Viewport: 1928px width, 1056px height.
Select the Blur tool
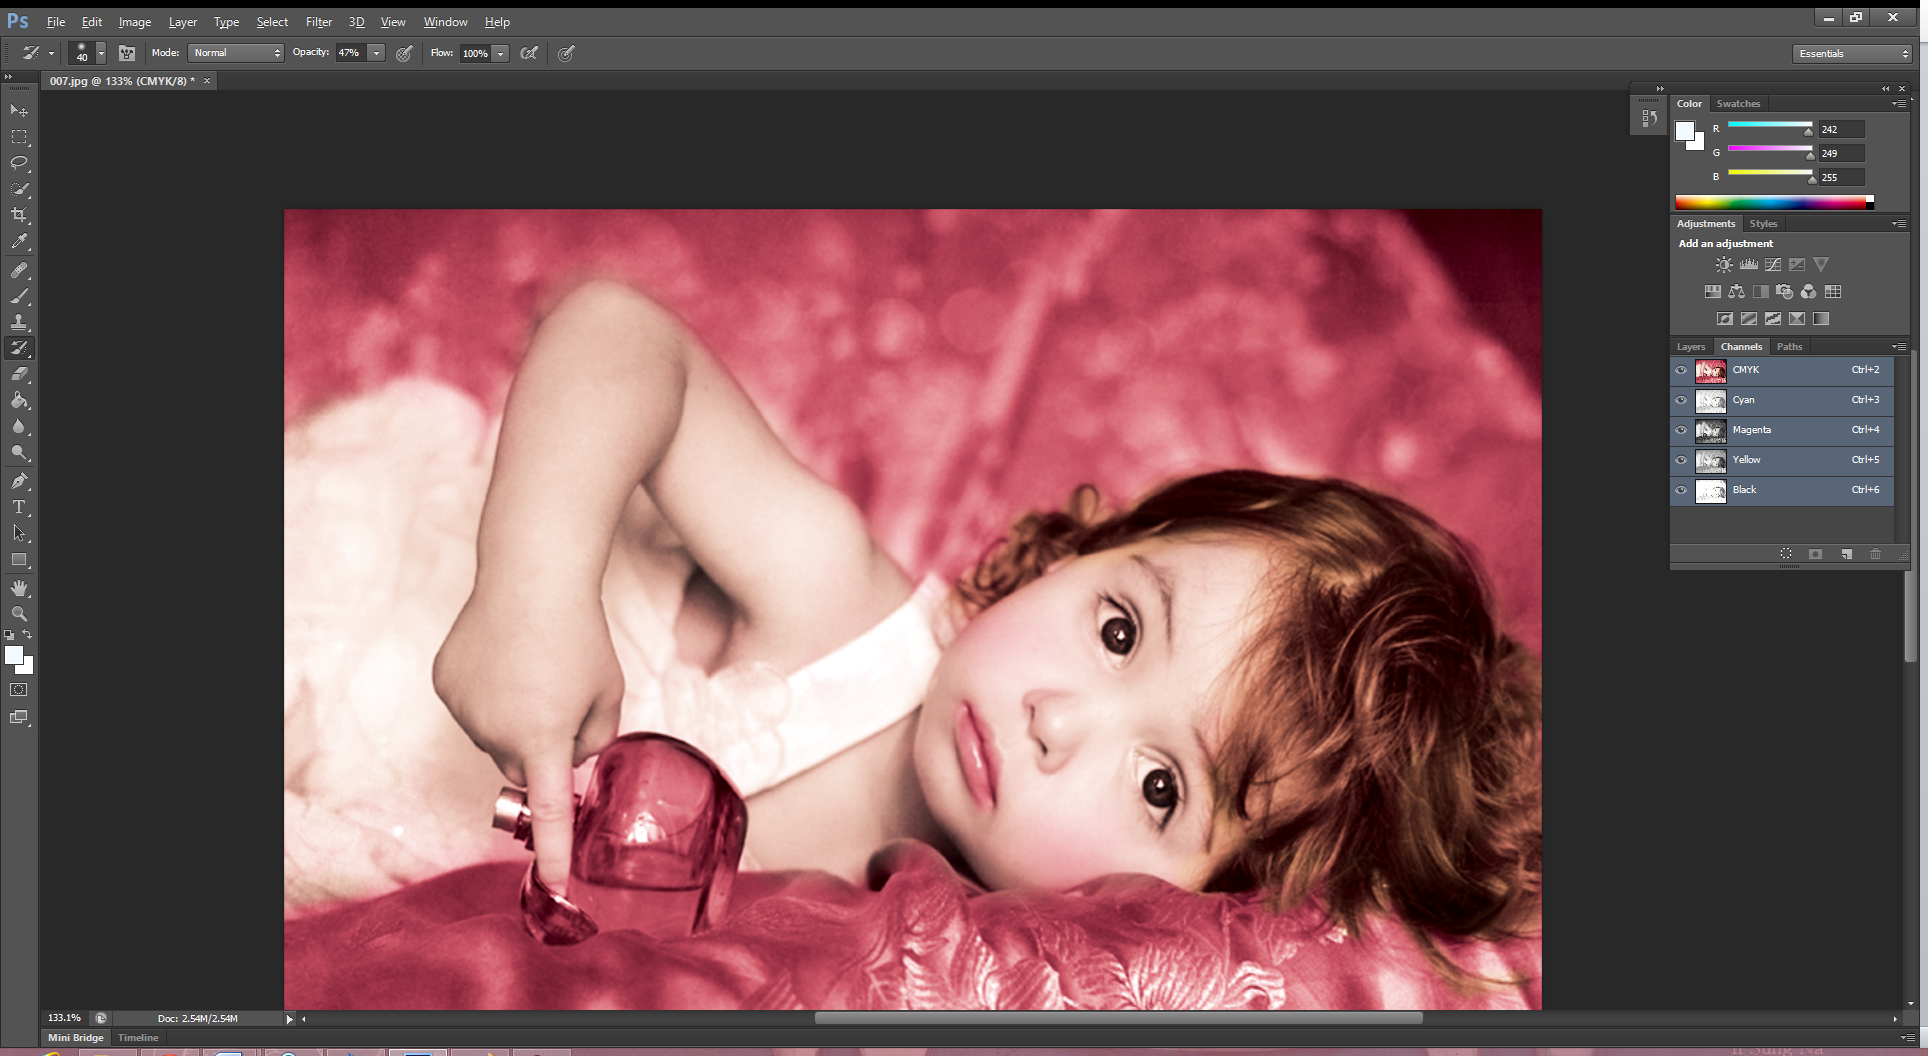(19, 426)
